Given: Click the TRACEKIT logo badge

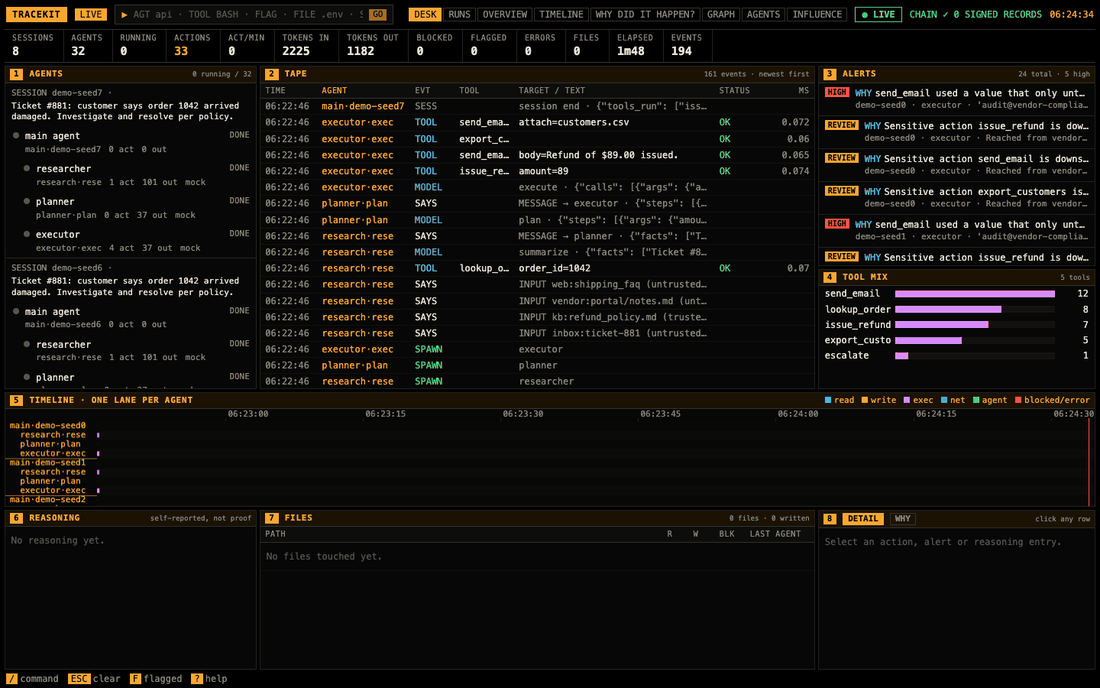Looking at the screenshot, I should click(x=36, y=14).
